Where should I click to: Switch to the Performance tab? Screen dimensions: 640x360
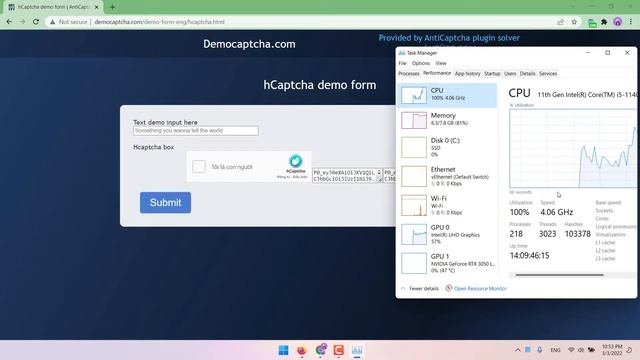[437, 73]
